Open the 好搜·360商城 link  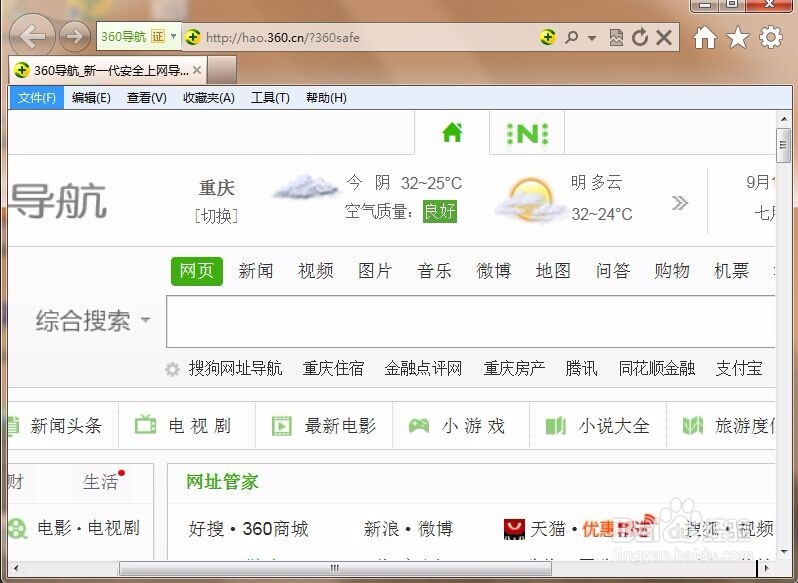248,529
